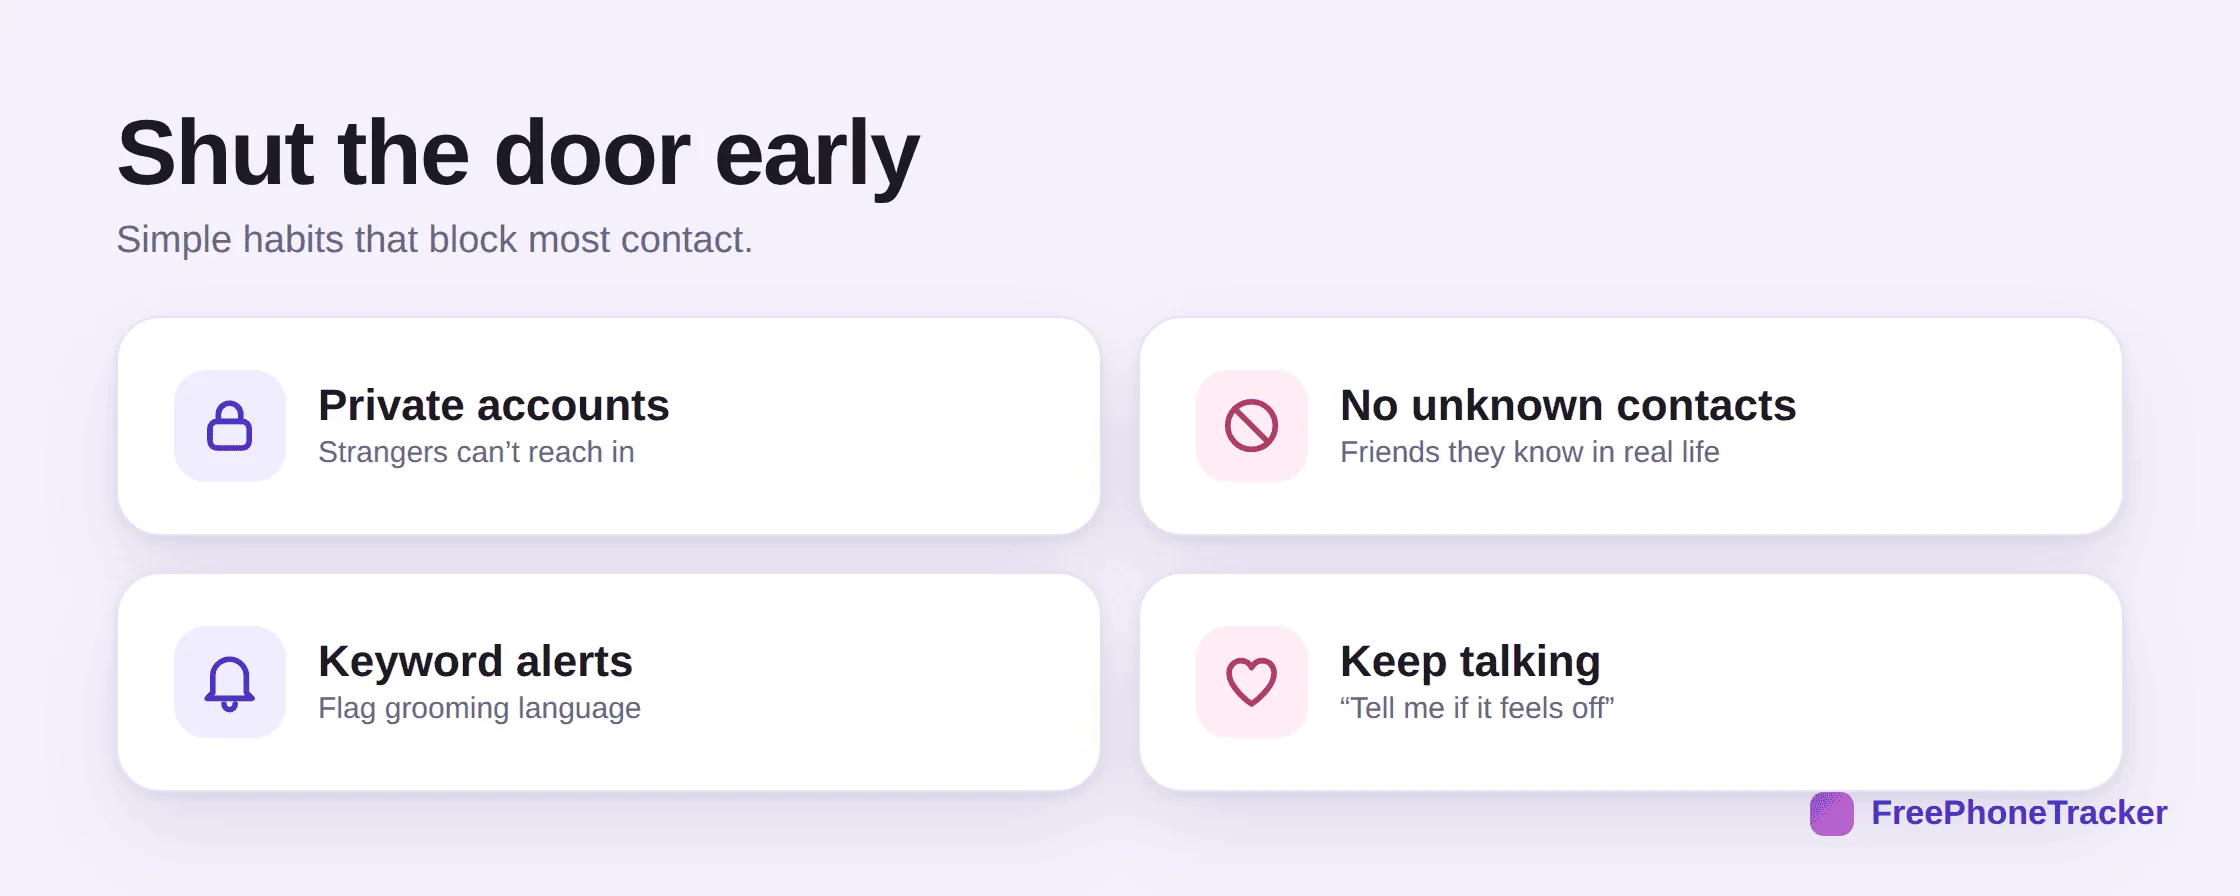2240x896 pixels.
Task: Click the 'Shut the door early' headline
Action: click(518, 153)
